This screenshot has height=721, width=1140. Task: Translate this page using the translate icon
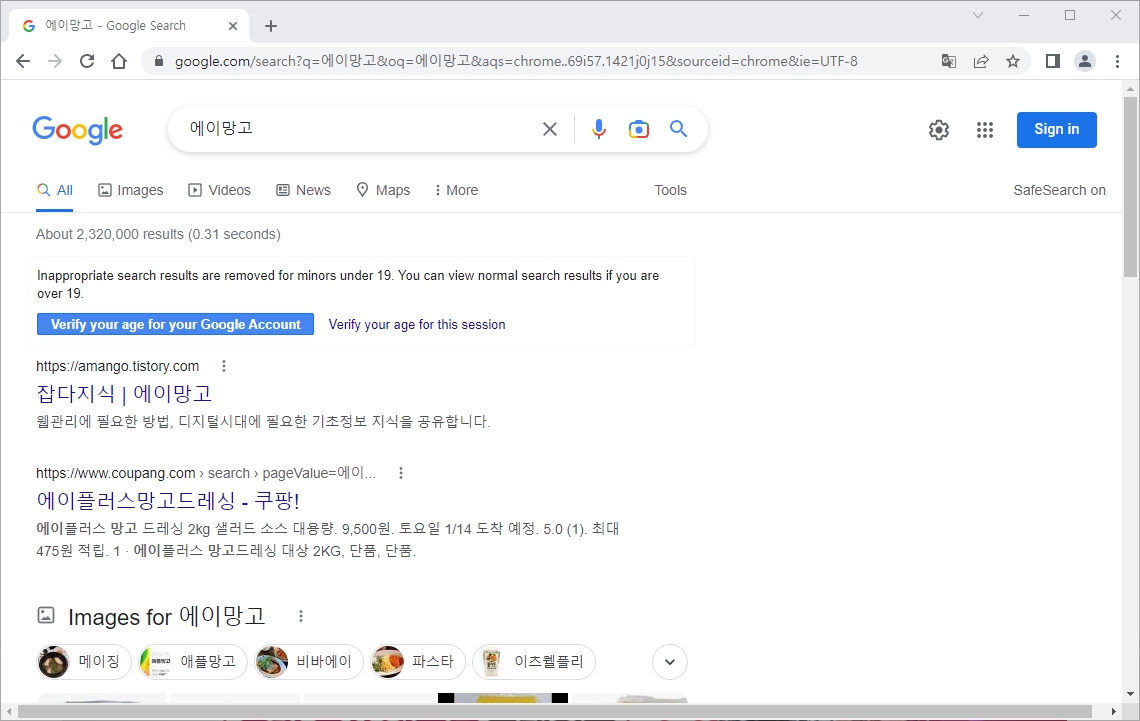pyautogui.click(x=949, y=61)
